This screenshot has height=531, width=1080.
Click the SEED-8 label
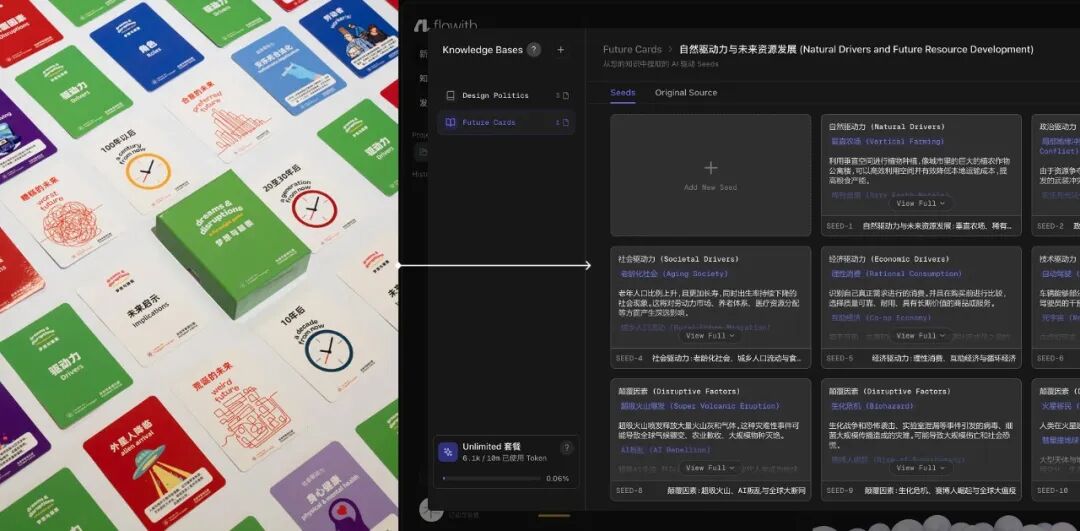click(629, 490)
